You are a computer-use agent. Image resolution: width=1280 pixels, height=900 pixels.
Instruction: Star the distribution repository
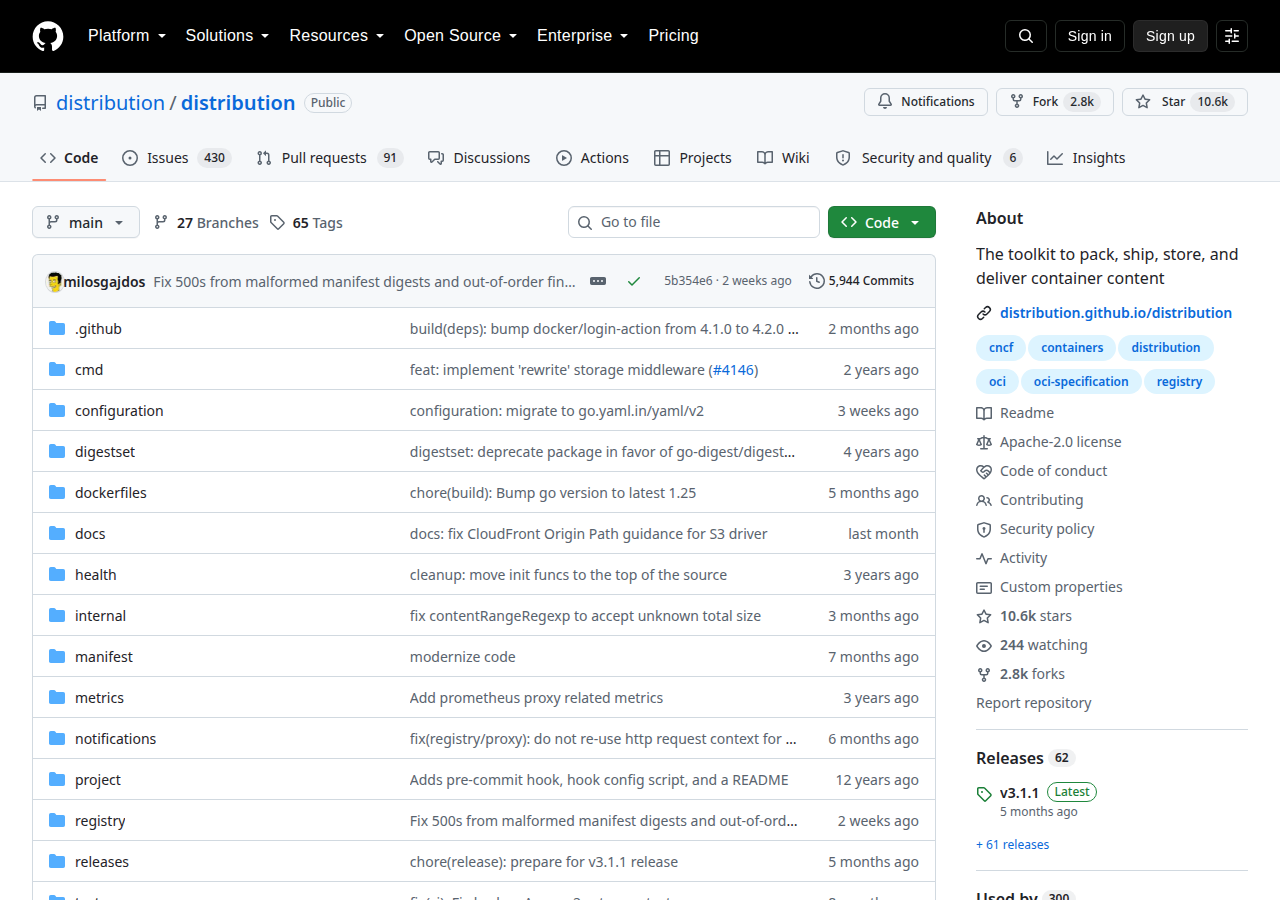tap(1185, 102)
